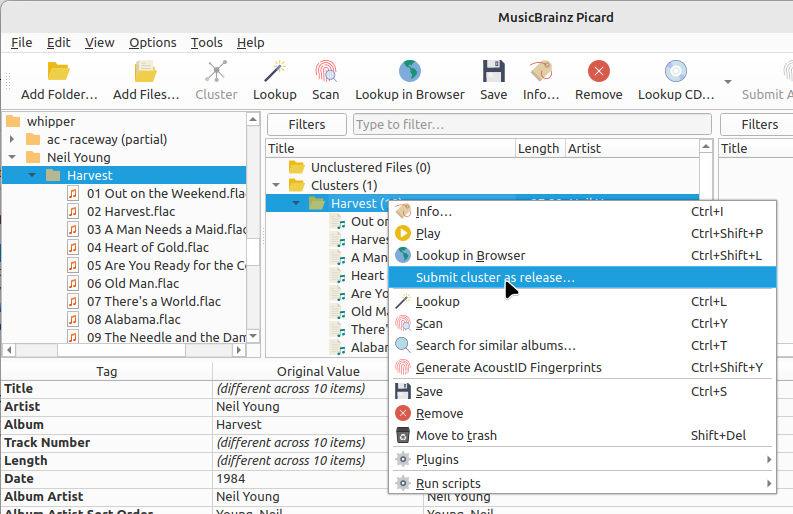Click the left pane Filters button

coord(306,124)
